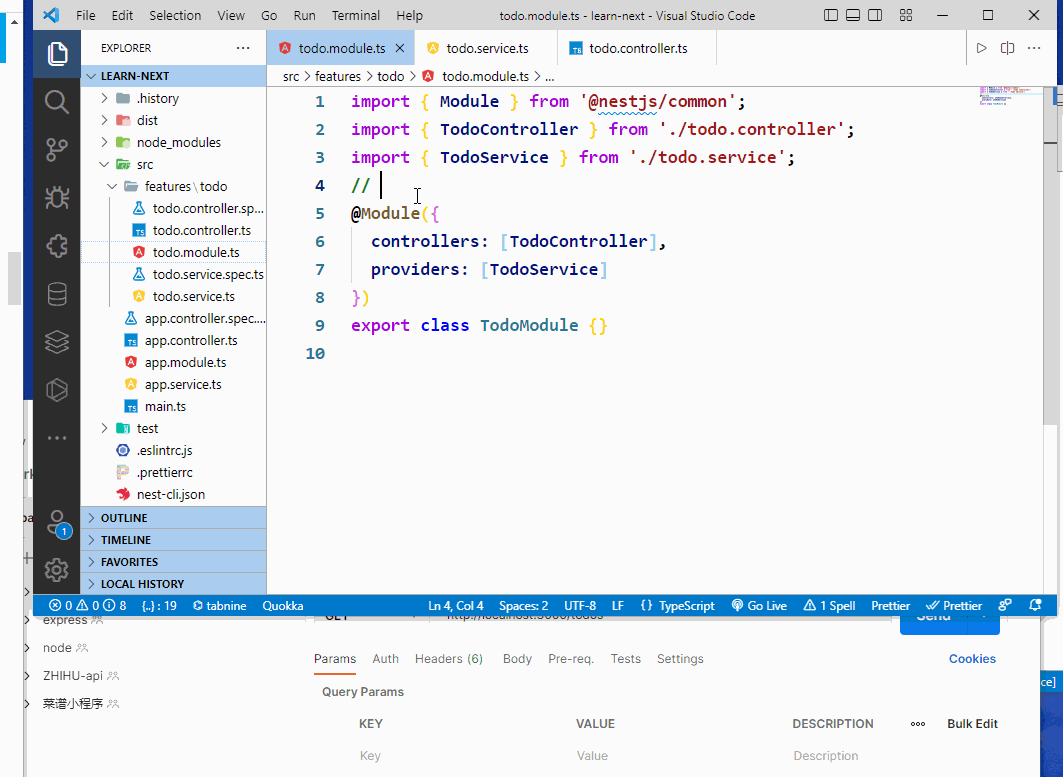Image resolution: width=1063 pixels, height=777 pixels.
Task: Run the current file with play button
Action: pyautogui.click(x=982, y=47)
